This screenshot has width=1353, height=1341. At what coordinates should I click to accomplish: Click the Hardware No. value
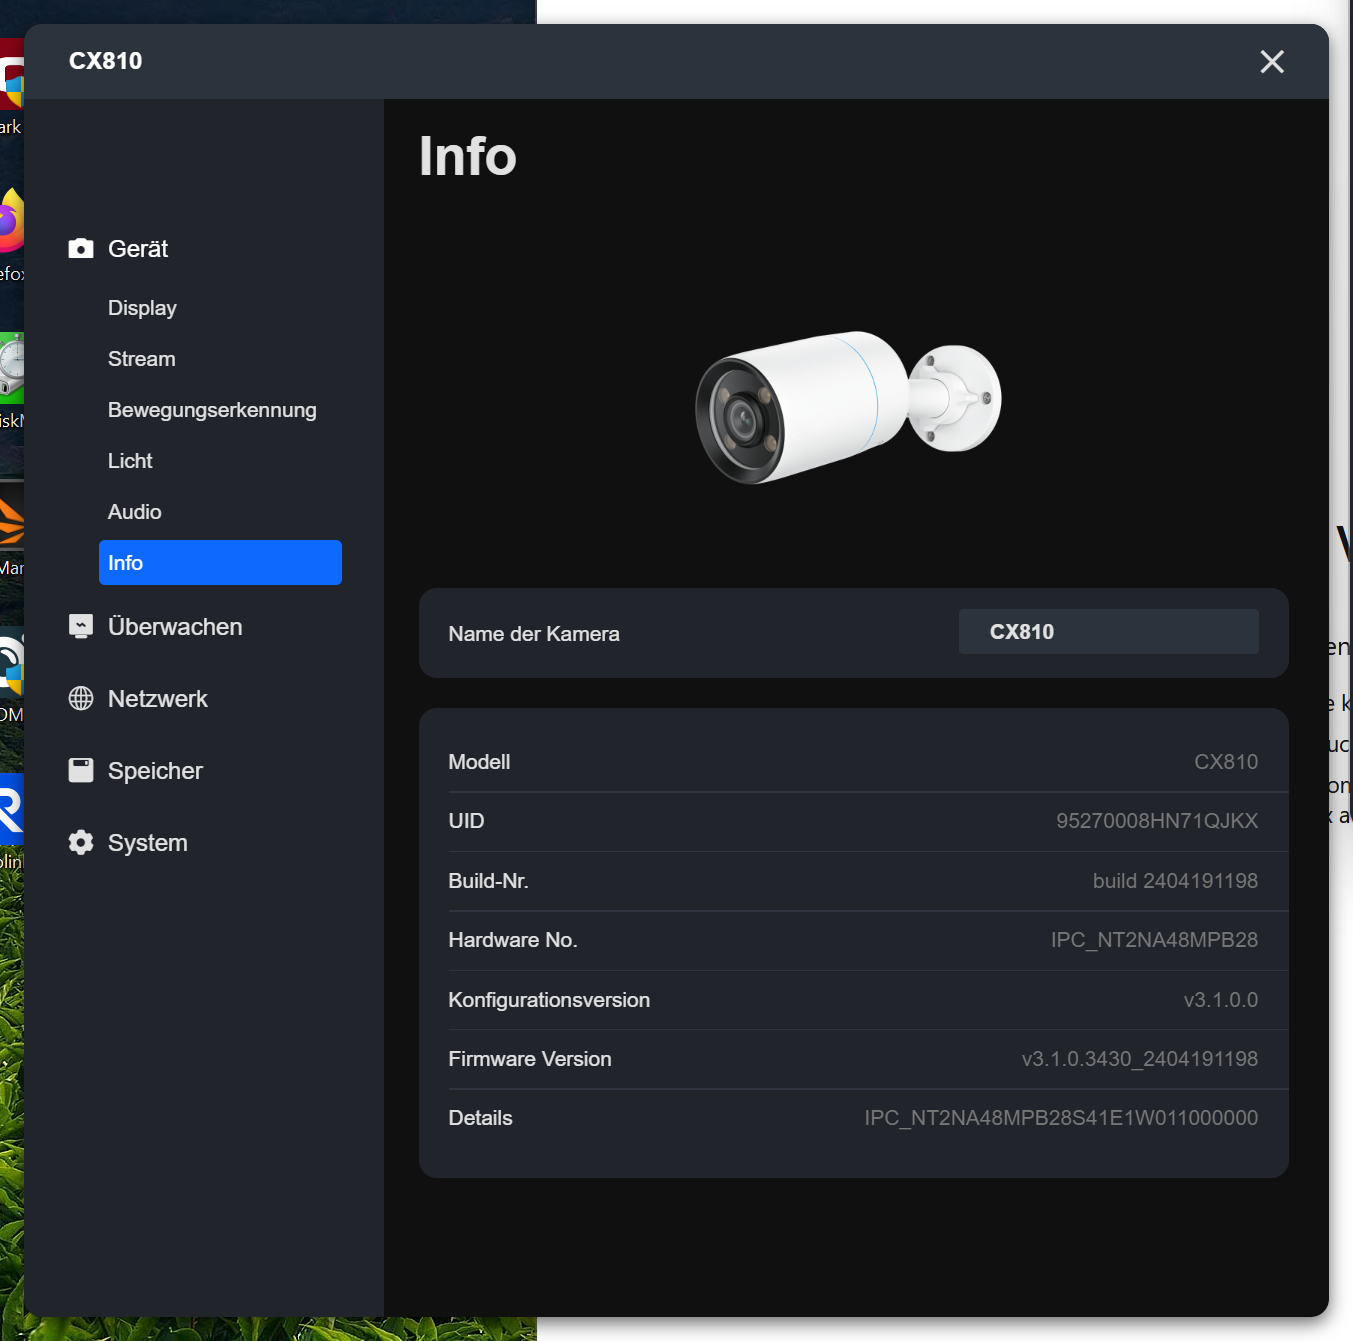point(1153,940)
